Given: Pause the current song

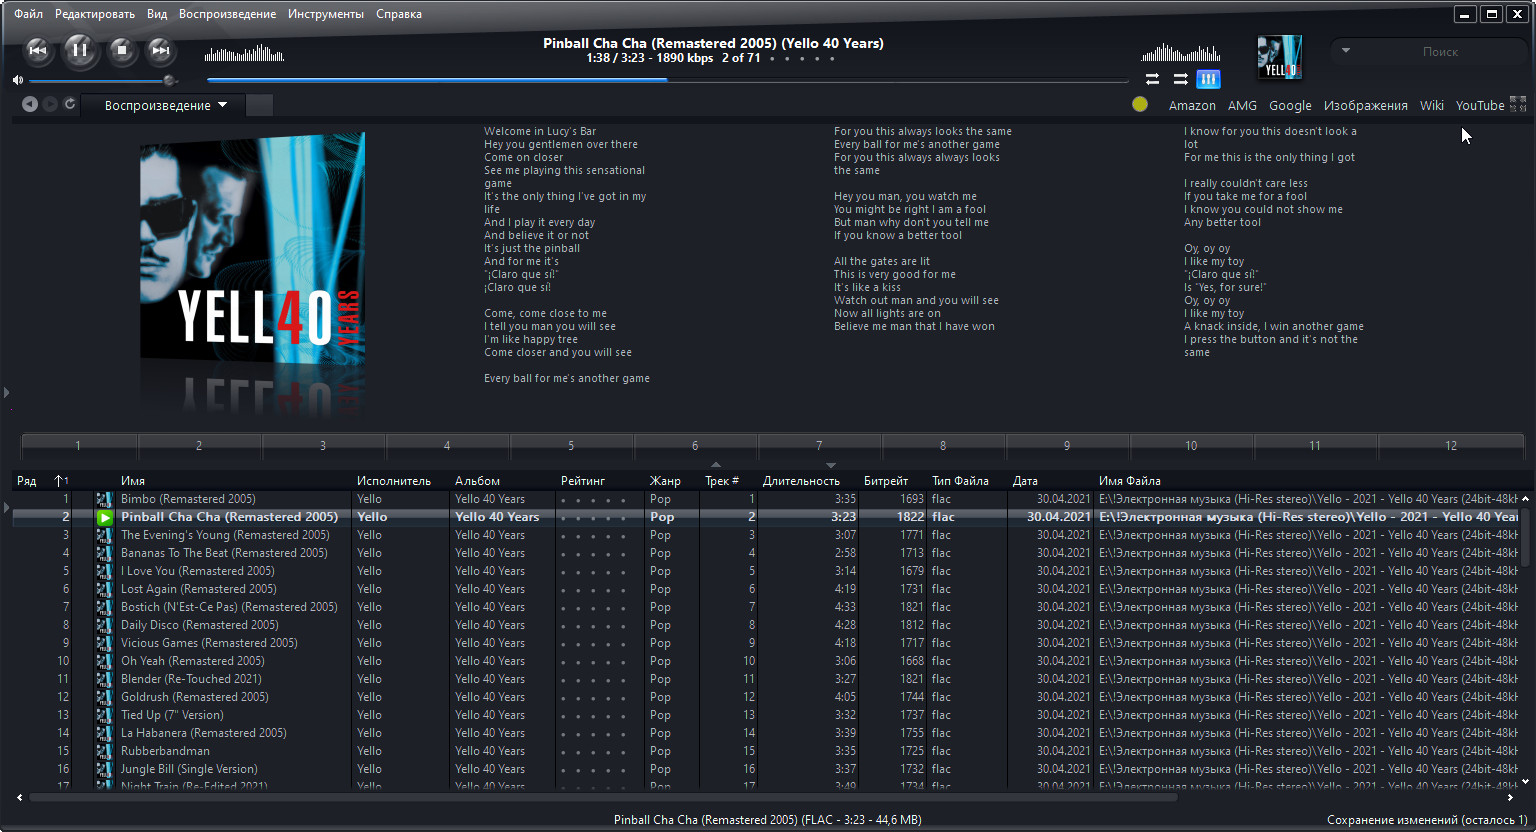Looking at the screenshot, I should [x=80, y=50].
